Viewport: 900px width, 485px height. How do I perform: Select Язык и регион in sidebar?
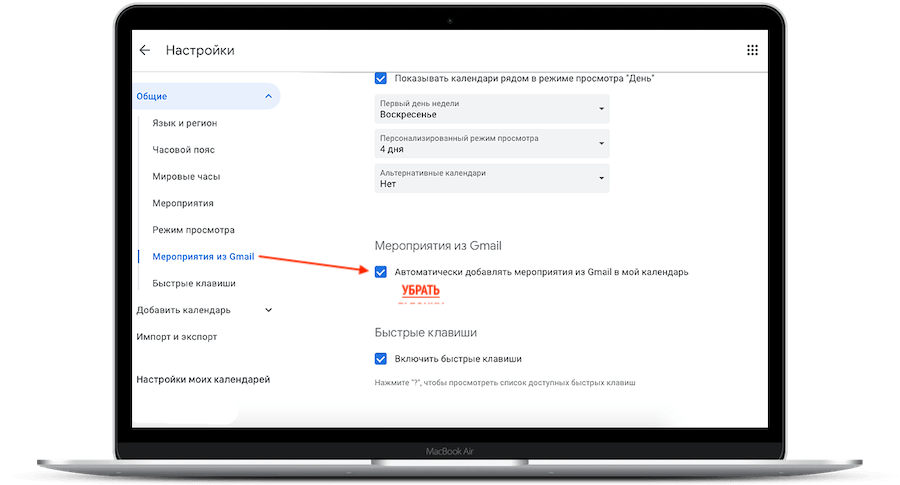coord(185,123)
